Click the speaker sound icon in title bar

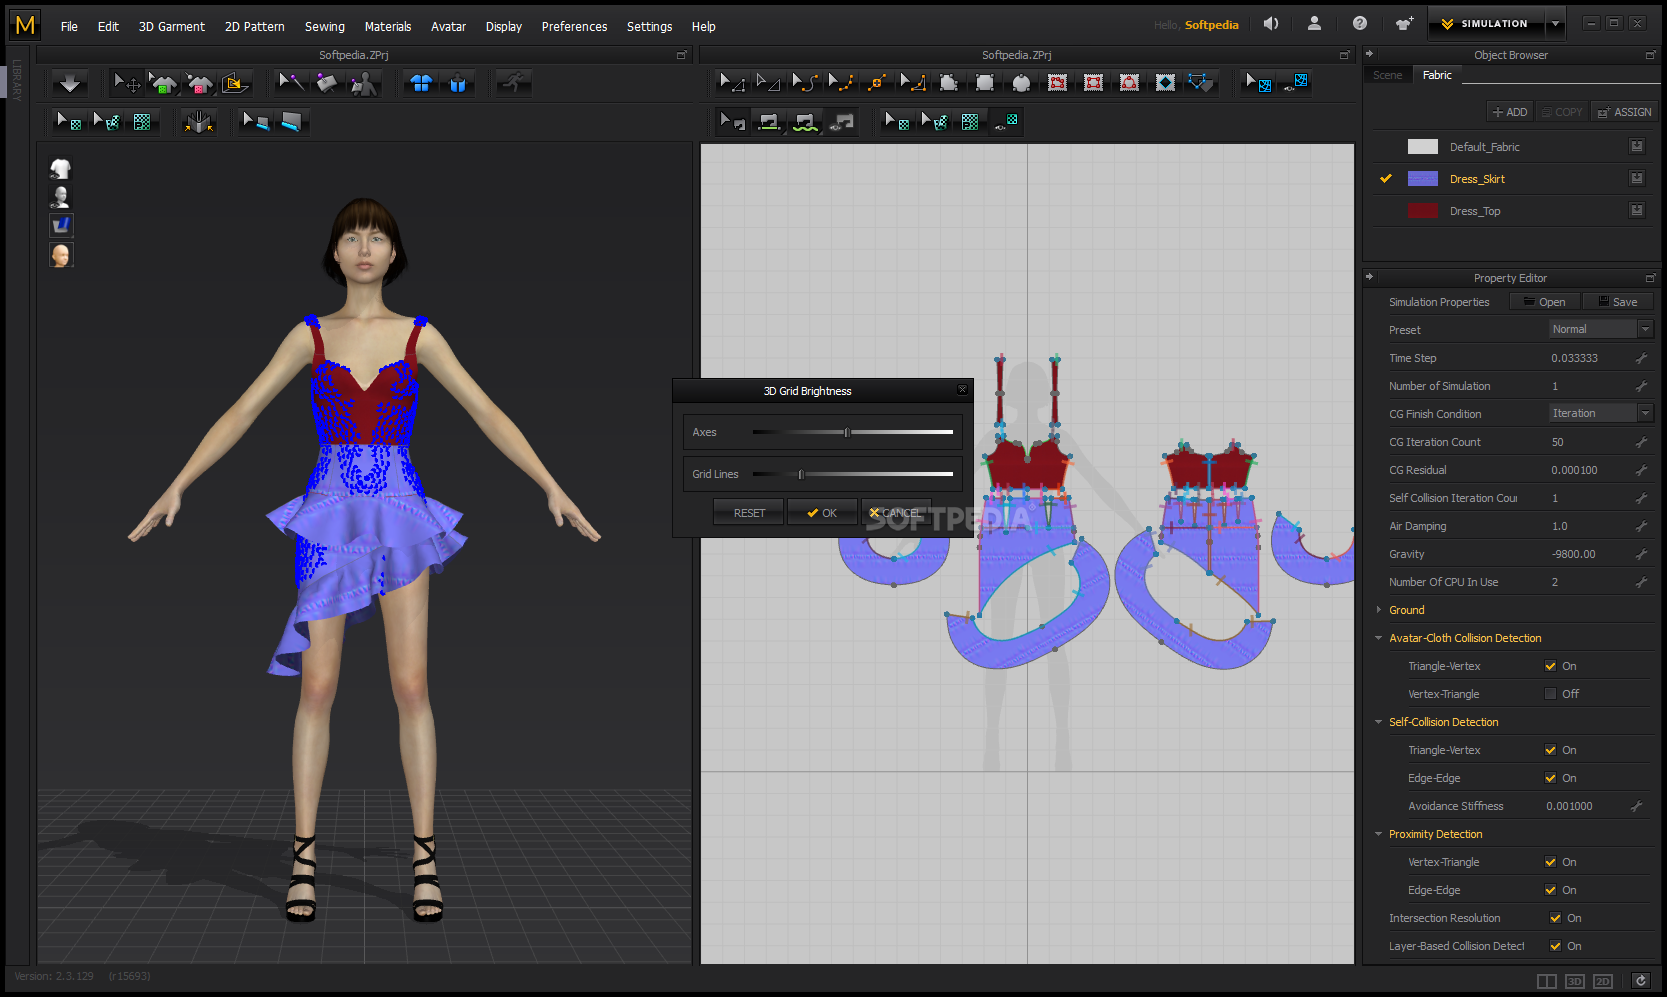(x=1271, y=24)
